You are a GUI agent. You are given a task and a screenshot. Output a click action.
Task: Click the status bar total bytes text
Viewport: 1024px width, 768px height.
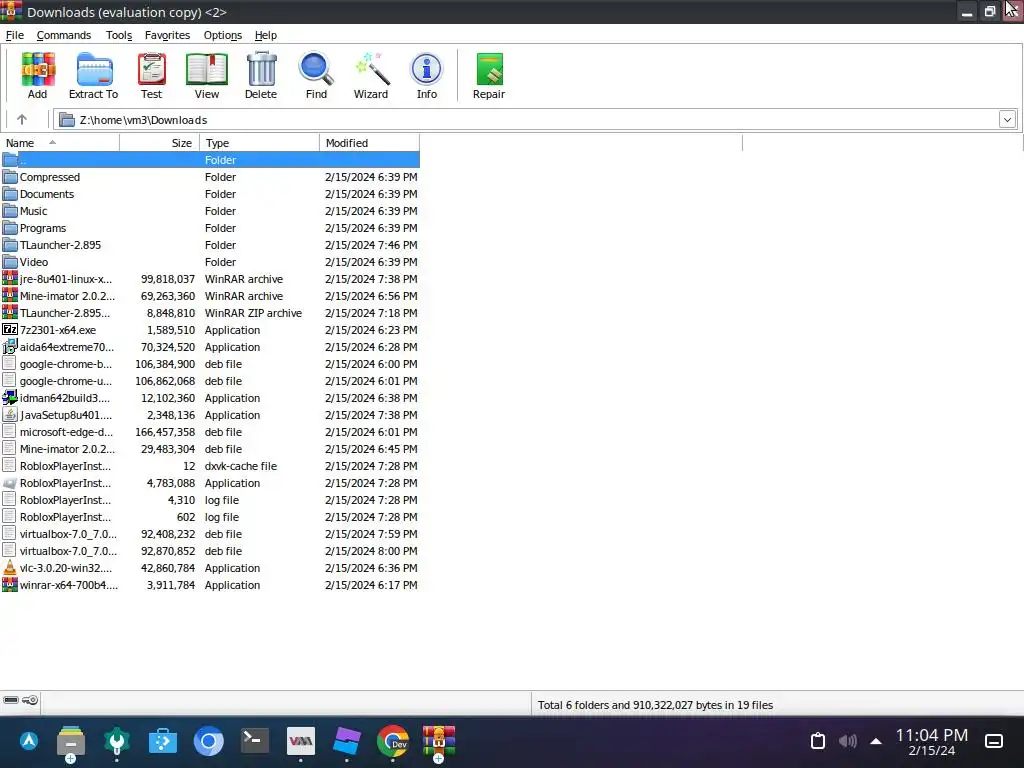tap(655, 705)
